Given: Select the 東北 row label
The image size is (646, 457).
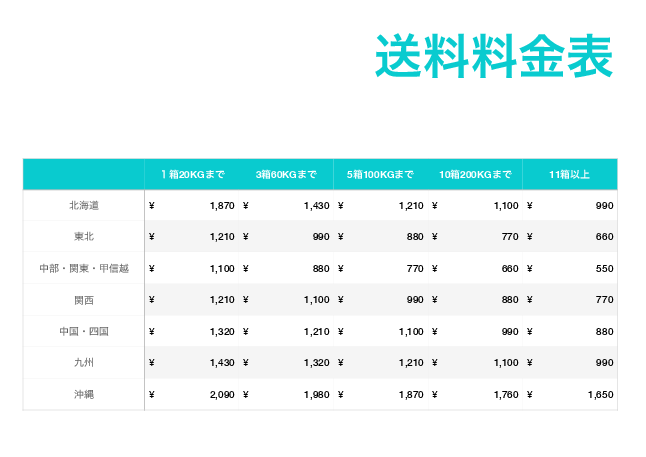Looking at the screenshot, I should (84, 237).
